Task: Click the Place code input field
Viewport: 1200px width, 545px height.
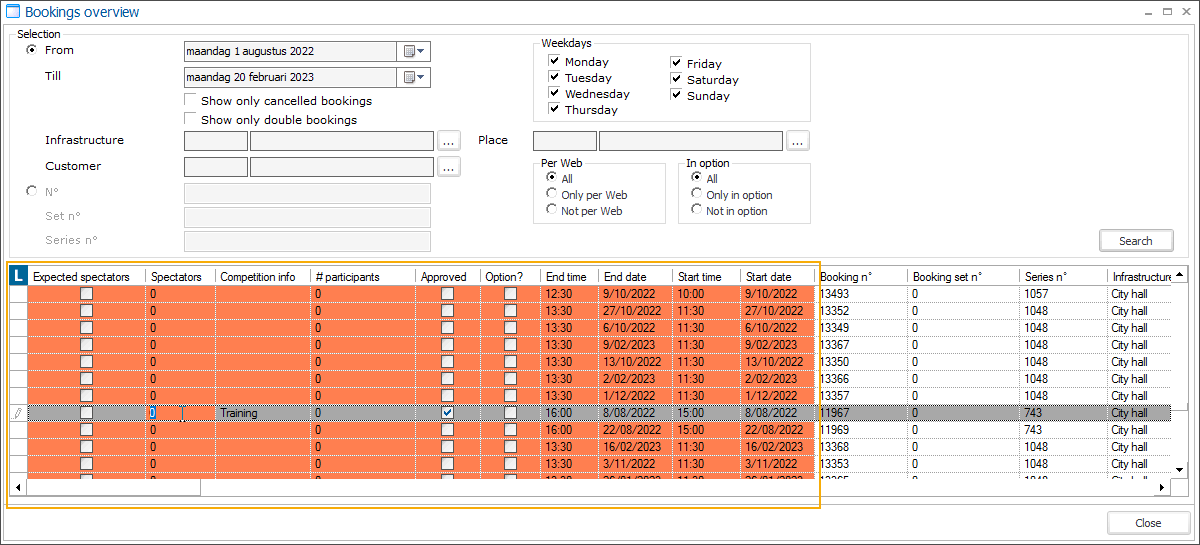Action: (x=565, y=141)
